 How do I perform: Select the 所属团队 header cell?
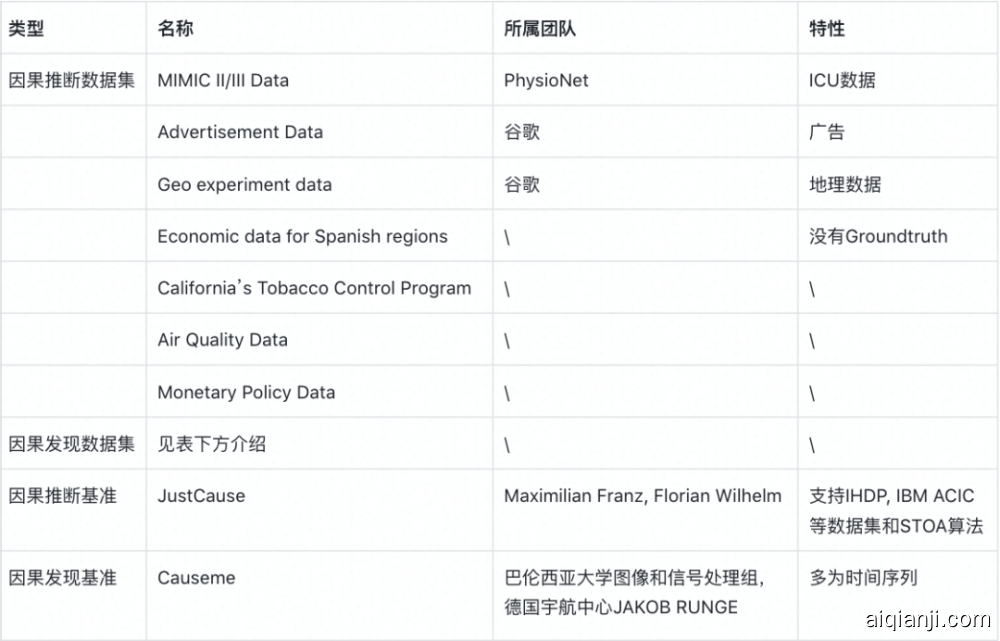tap(539, 29)
